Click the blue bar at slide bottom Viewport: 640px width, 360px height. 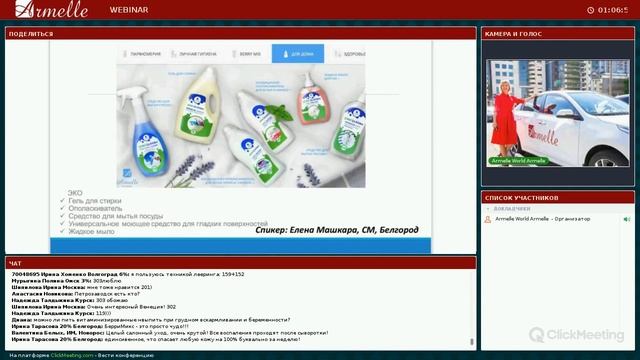[240, 246]
